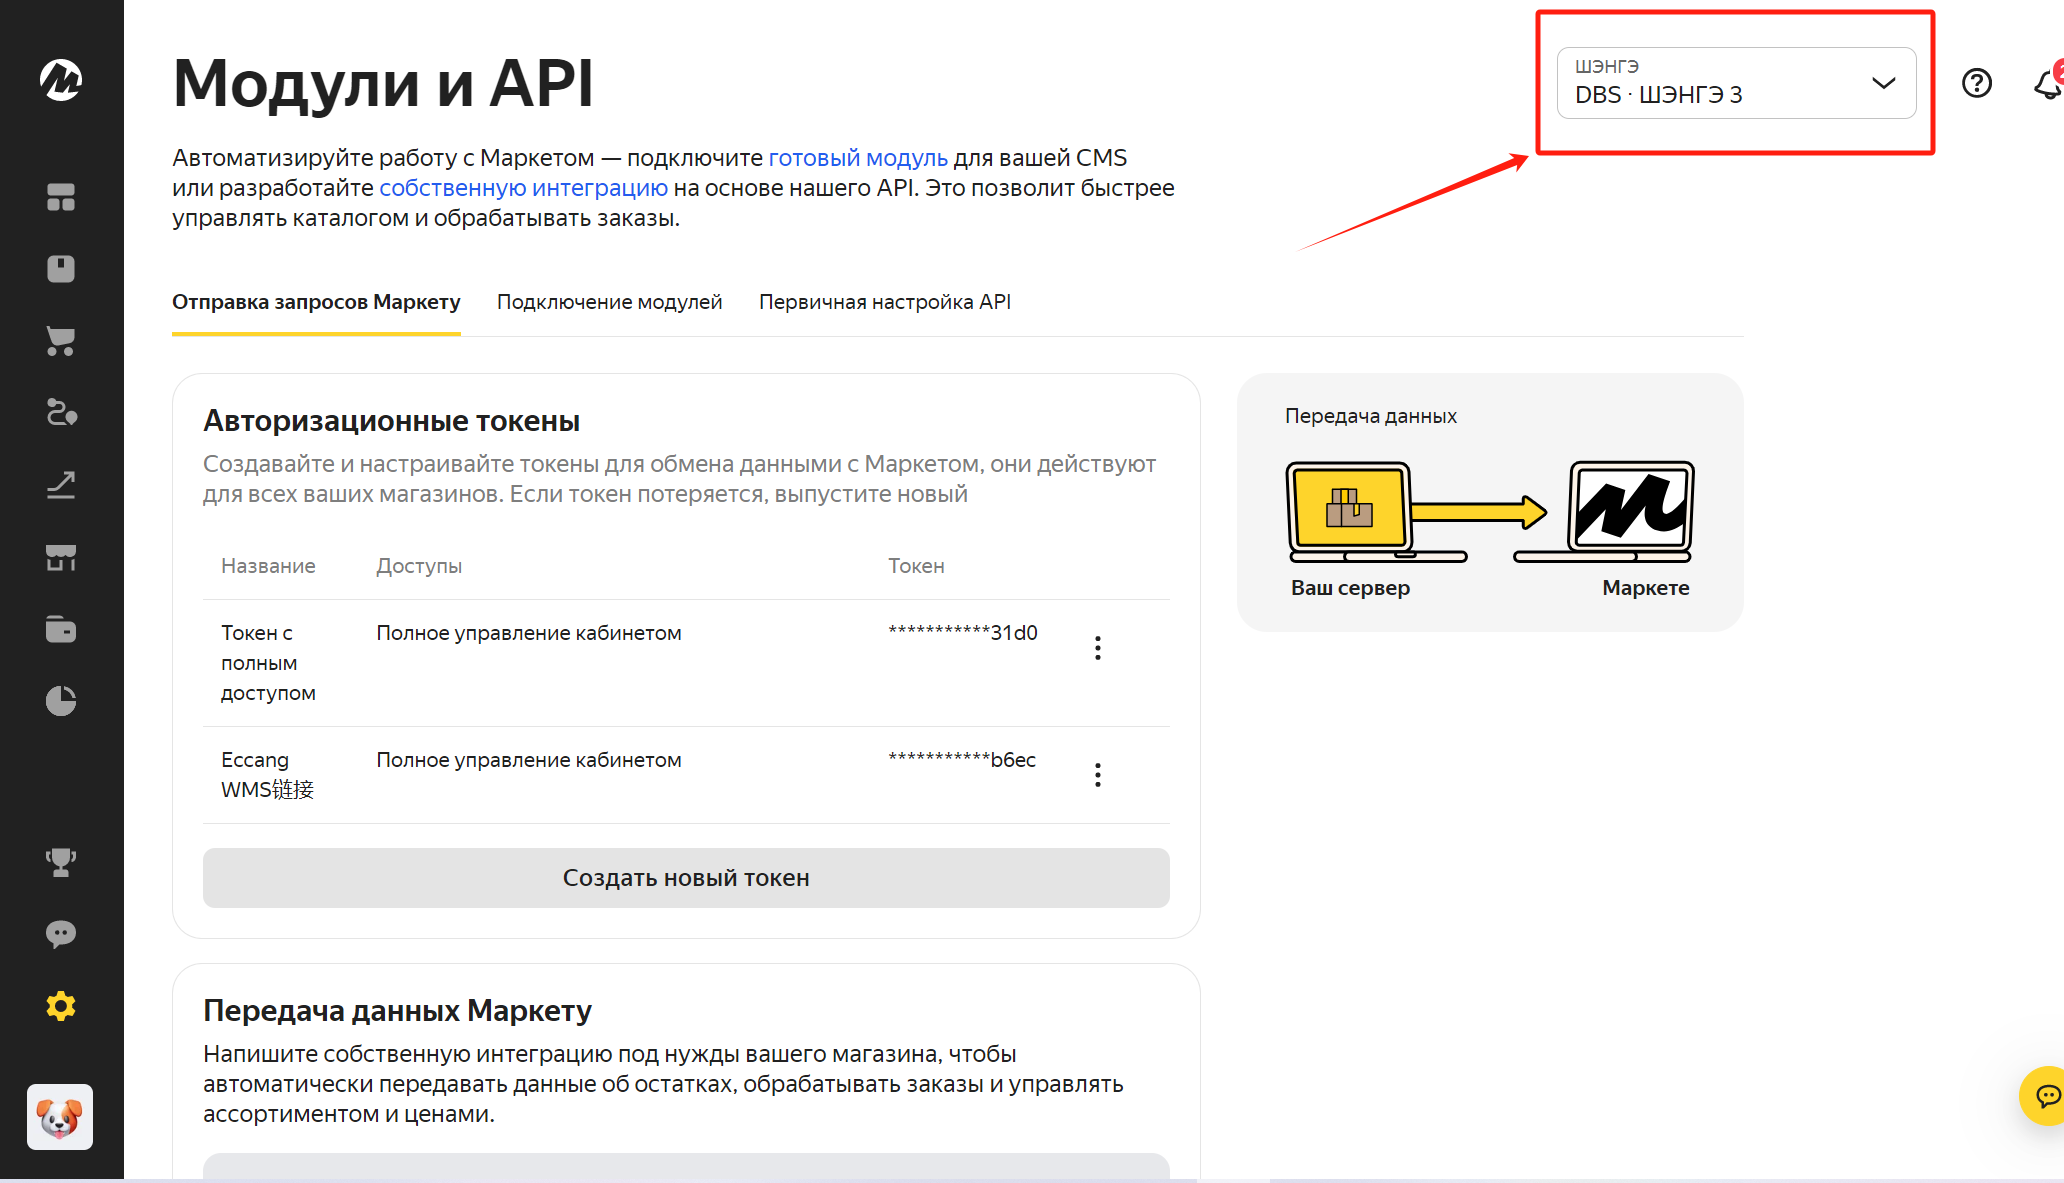The height and width of the screenshot is (1183, 2064).
Task: Open the products catalog sidebar icon
Action: [61, 269]
